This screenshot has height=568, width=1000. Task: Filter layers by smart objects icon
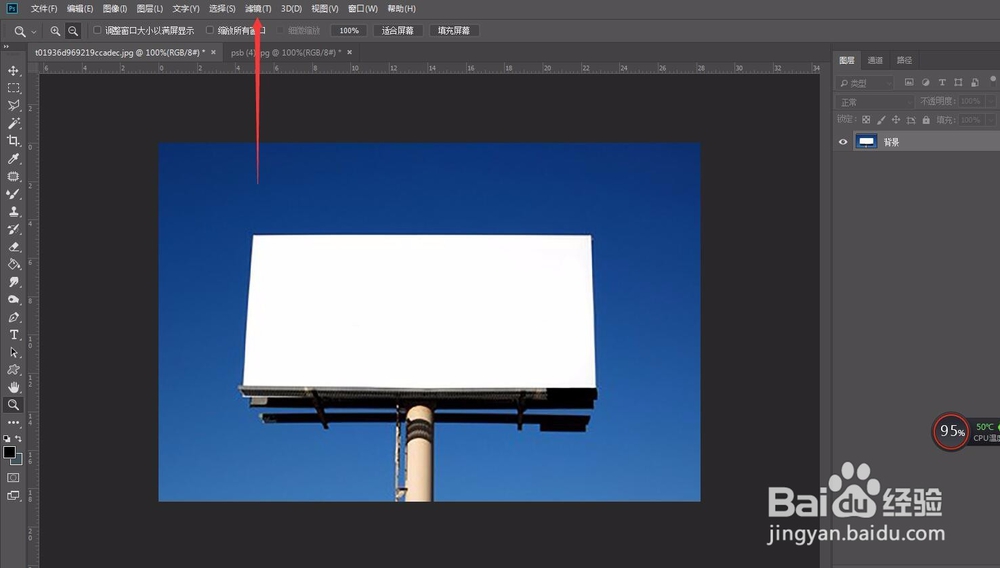(974, 82)
